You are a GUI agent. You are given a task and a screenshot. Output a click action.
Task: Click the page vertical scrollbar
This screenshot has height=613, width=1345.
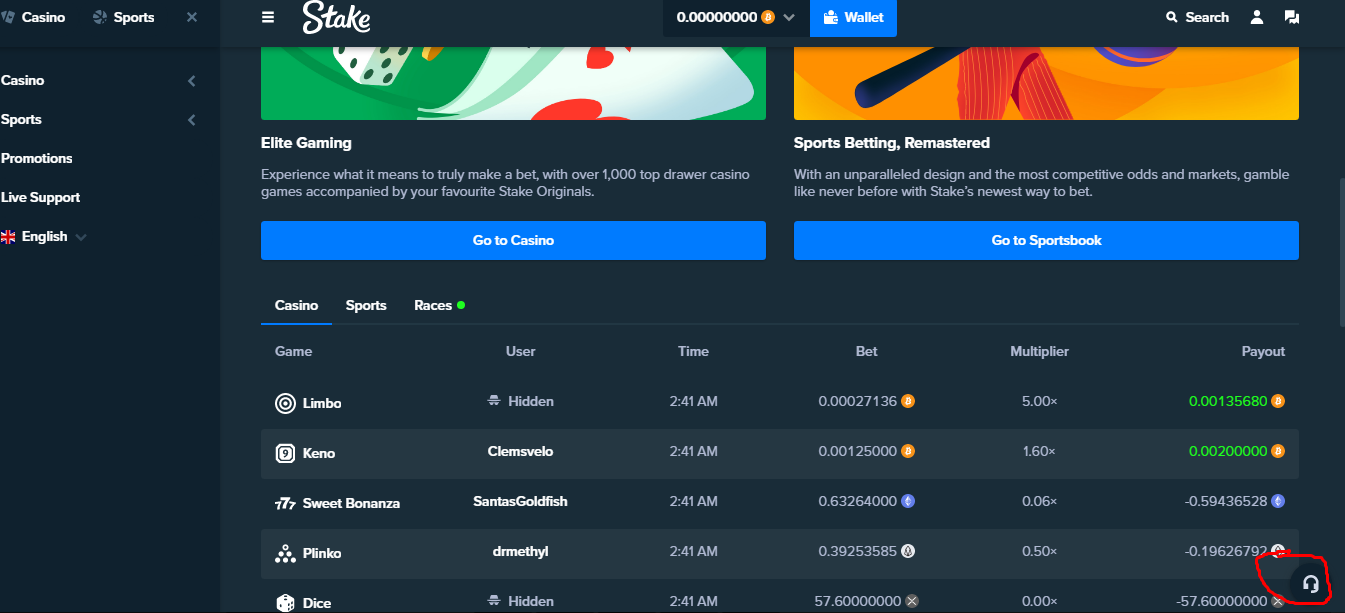[x=1340, y=252]
